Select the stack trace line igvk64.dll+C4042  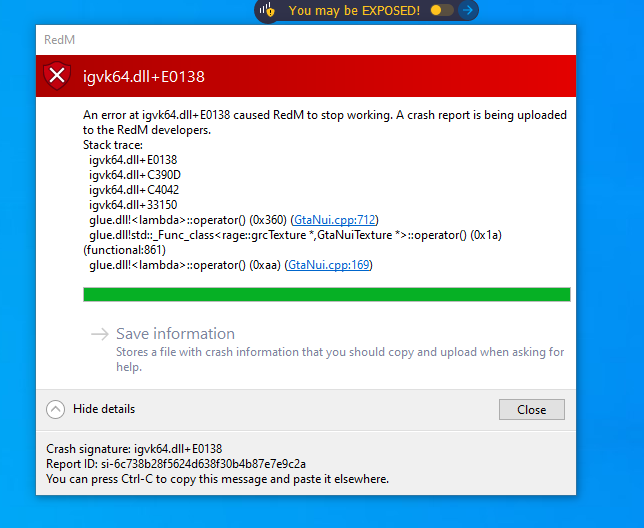click(x=134, y=190)
